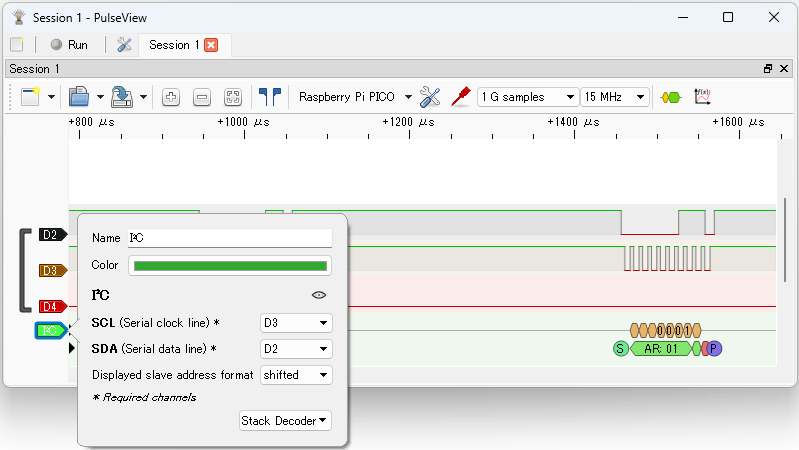Create a new view with the toolbar icon
This screenshot has width=799, height=450.
tap(30, 97)
